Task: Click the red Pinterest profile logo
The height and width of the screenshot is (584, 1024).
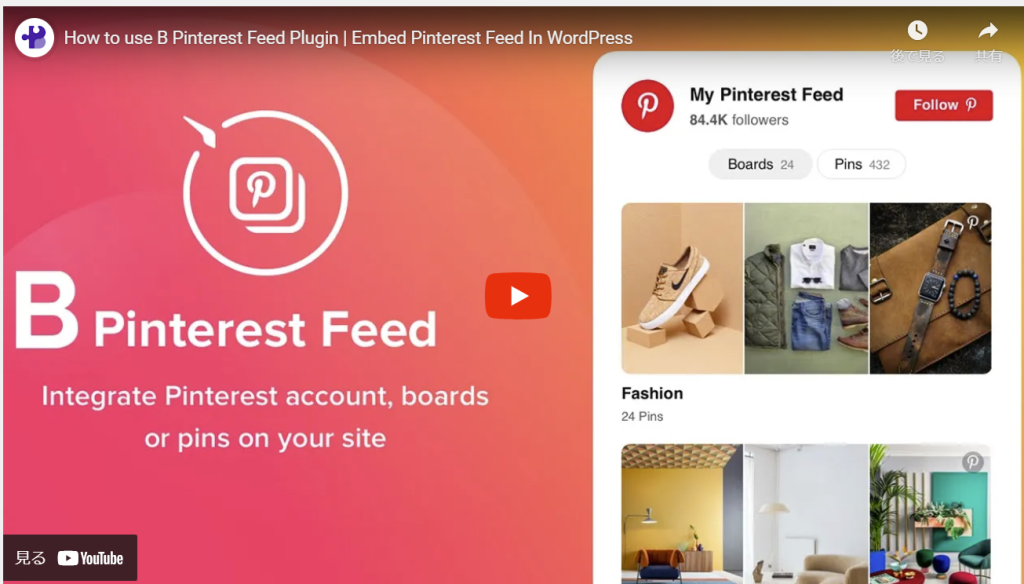Action: click(x=647, y=106)
